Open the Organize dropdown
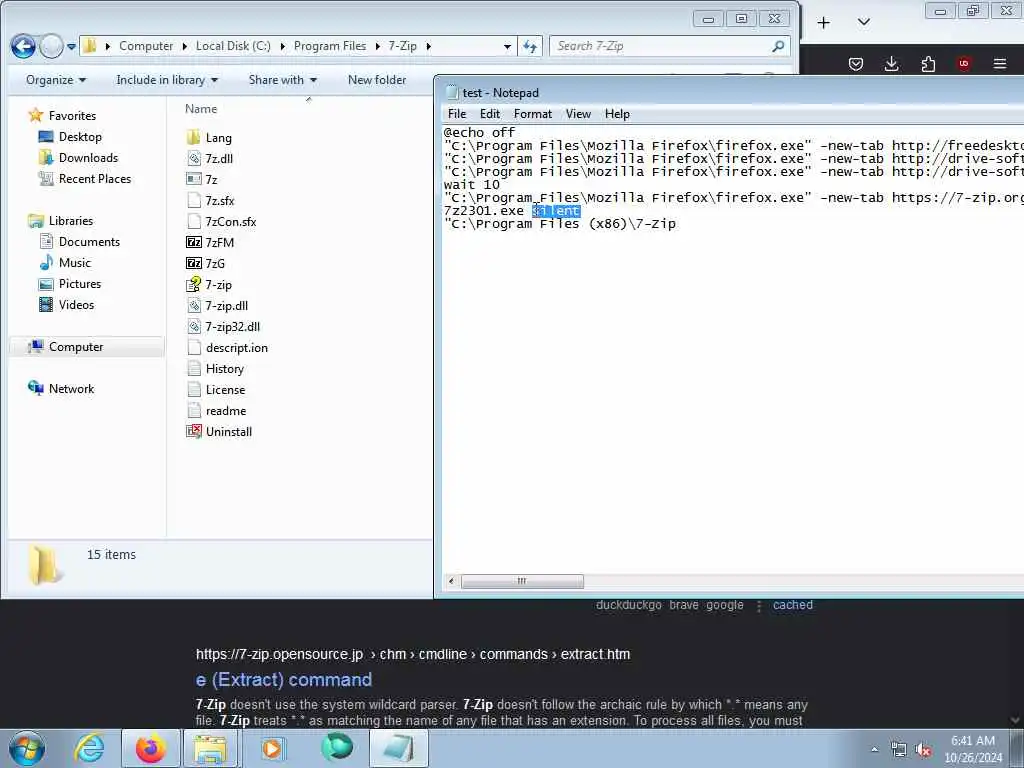The image size is (1024, 768). pyautogui.click(x=56, y=80)
